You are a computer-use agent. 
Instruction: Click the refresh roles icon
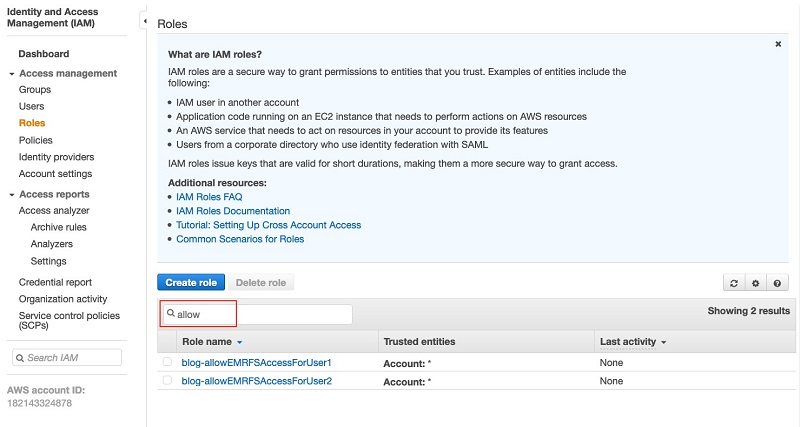[x=734, y=283]
